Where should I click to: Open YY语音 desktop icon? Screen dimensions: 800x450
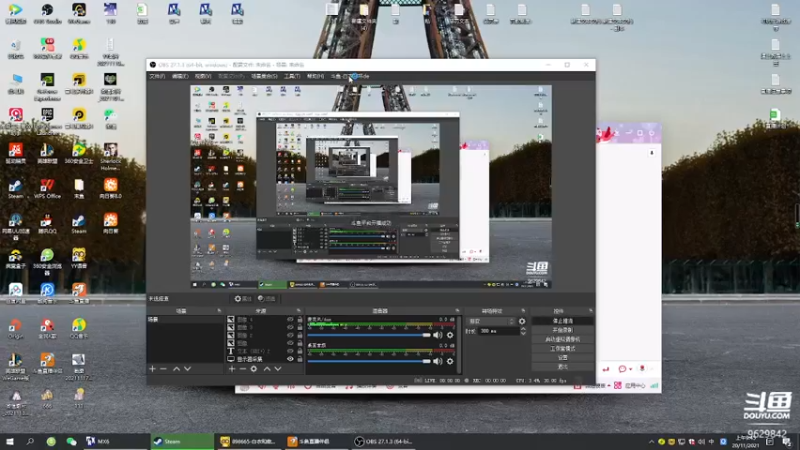[x=79, y=258]
